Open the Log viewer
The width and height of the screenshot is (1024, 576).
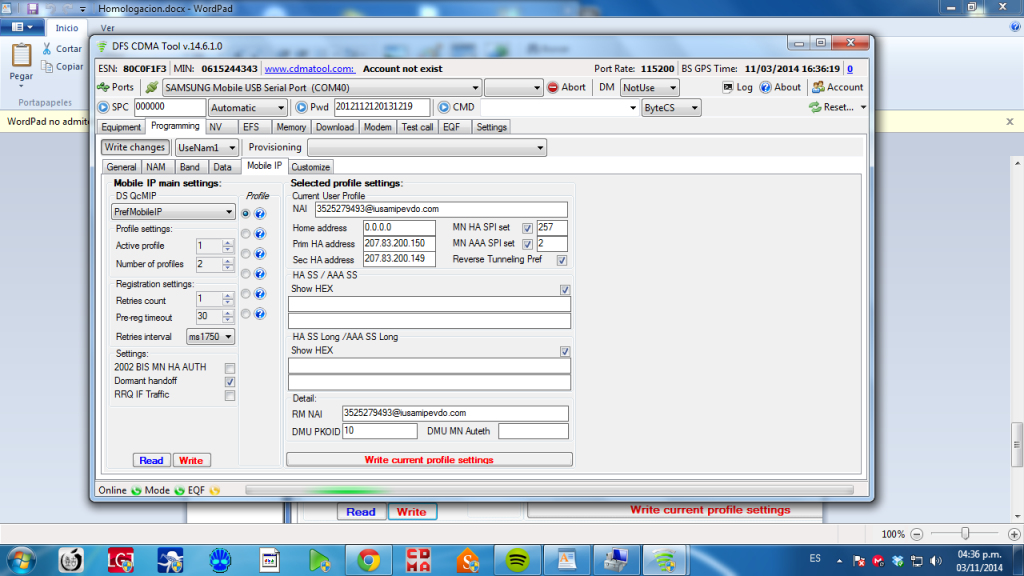pos(737,87)
